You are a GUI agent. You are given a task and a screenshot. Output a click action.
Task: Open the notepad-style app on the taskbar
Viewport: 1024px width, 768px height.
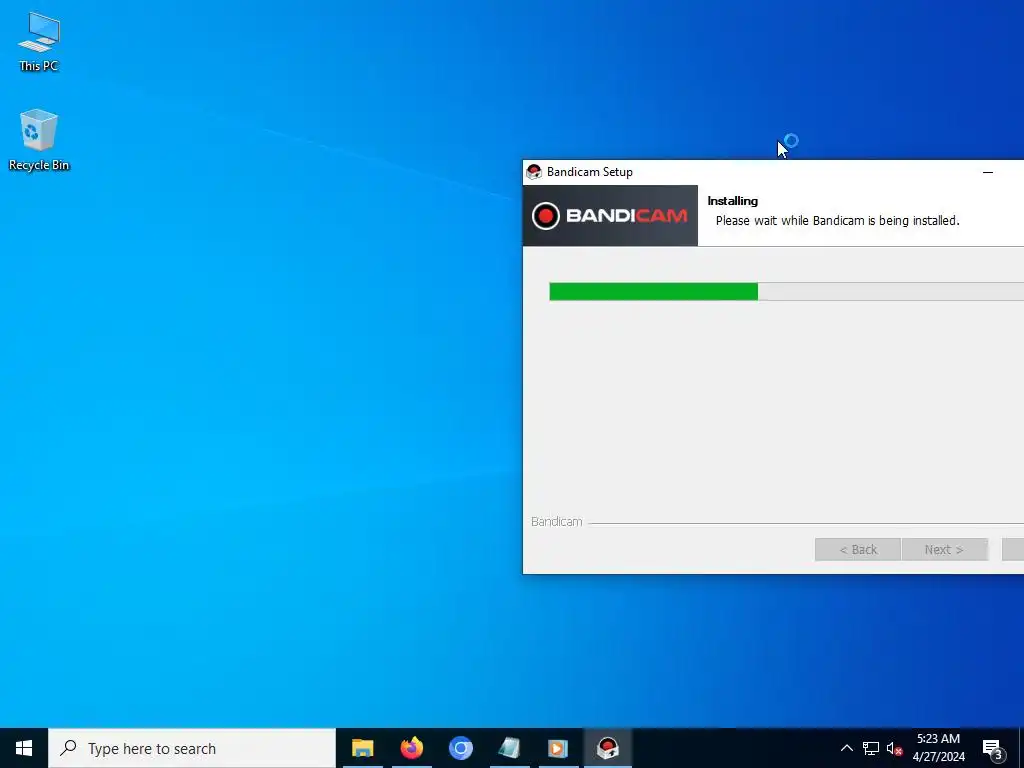509,748
